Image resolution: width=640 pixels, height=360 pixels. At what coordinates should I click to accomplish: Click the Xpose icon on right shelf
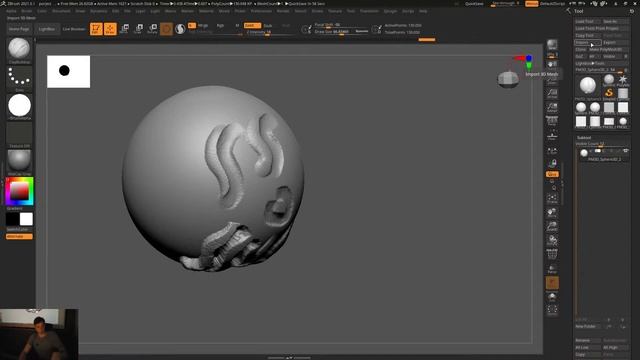pyautogui.click(x=552, y=310)
